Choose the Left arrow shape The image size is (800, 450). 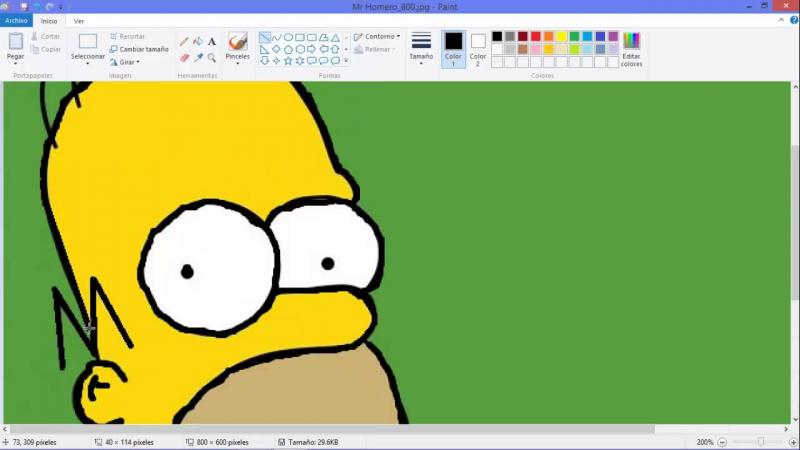(323, 49)
